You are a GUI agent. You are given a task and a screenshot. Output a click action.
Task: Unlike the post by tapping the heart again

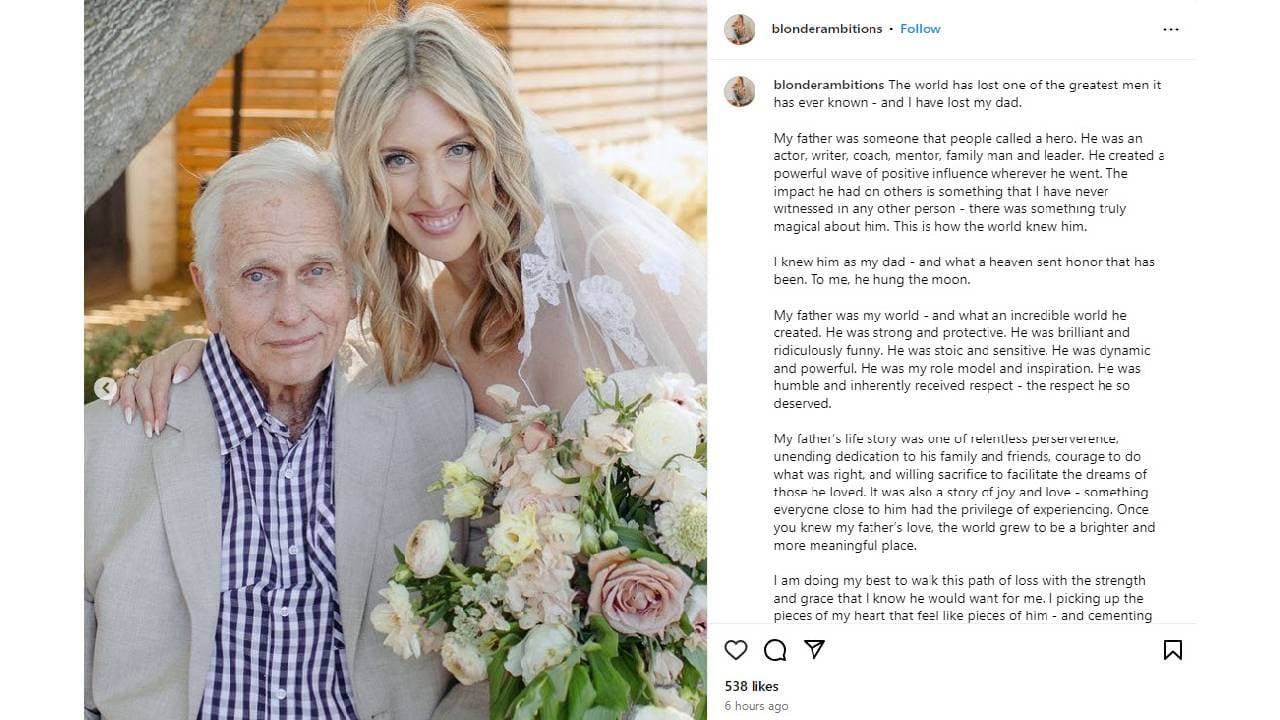click(736, 650)
